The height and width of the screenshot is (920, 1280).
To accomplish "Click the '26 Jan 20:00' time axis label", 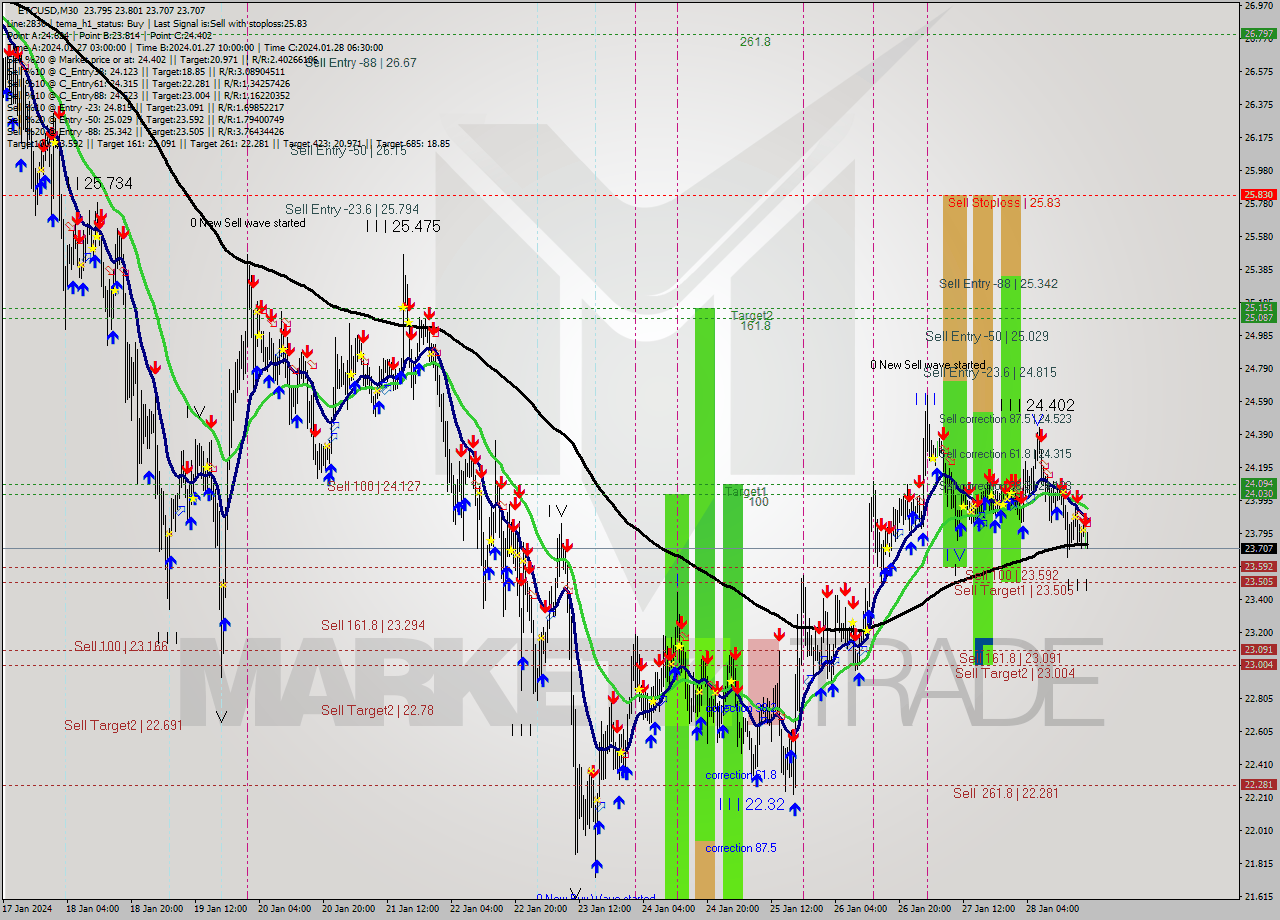I will coord(924,909).
